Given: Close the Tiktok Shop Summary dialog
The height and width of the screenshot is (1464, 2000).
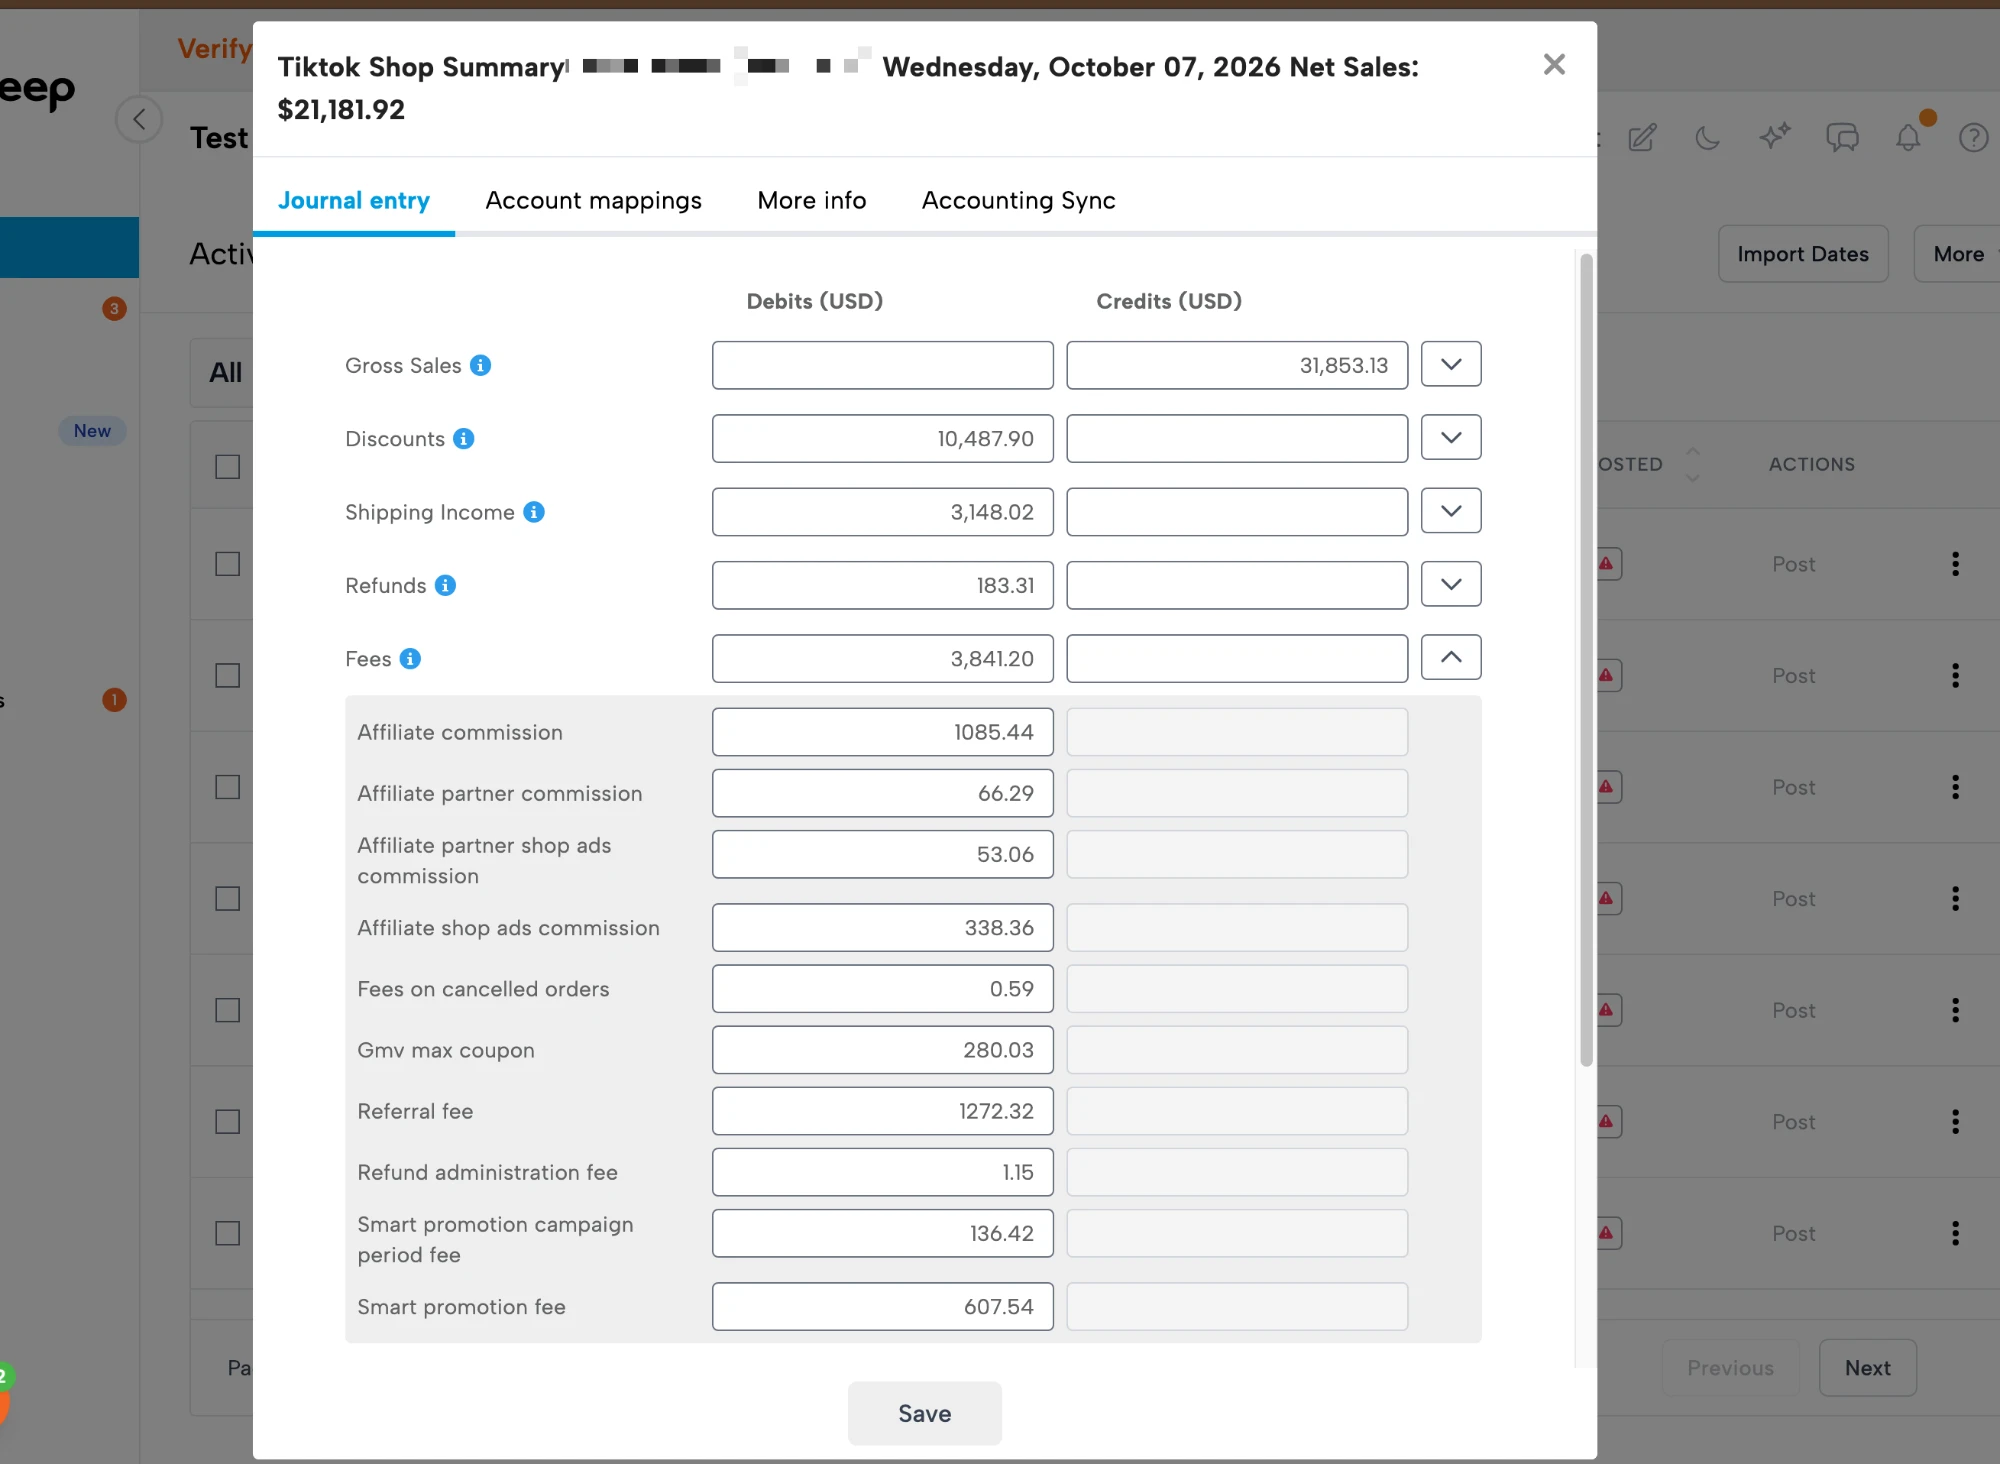Looking at the screenshot, I should (1554, 65).
